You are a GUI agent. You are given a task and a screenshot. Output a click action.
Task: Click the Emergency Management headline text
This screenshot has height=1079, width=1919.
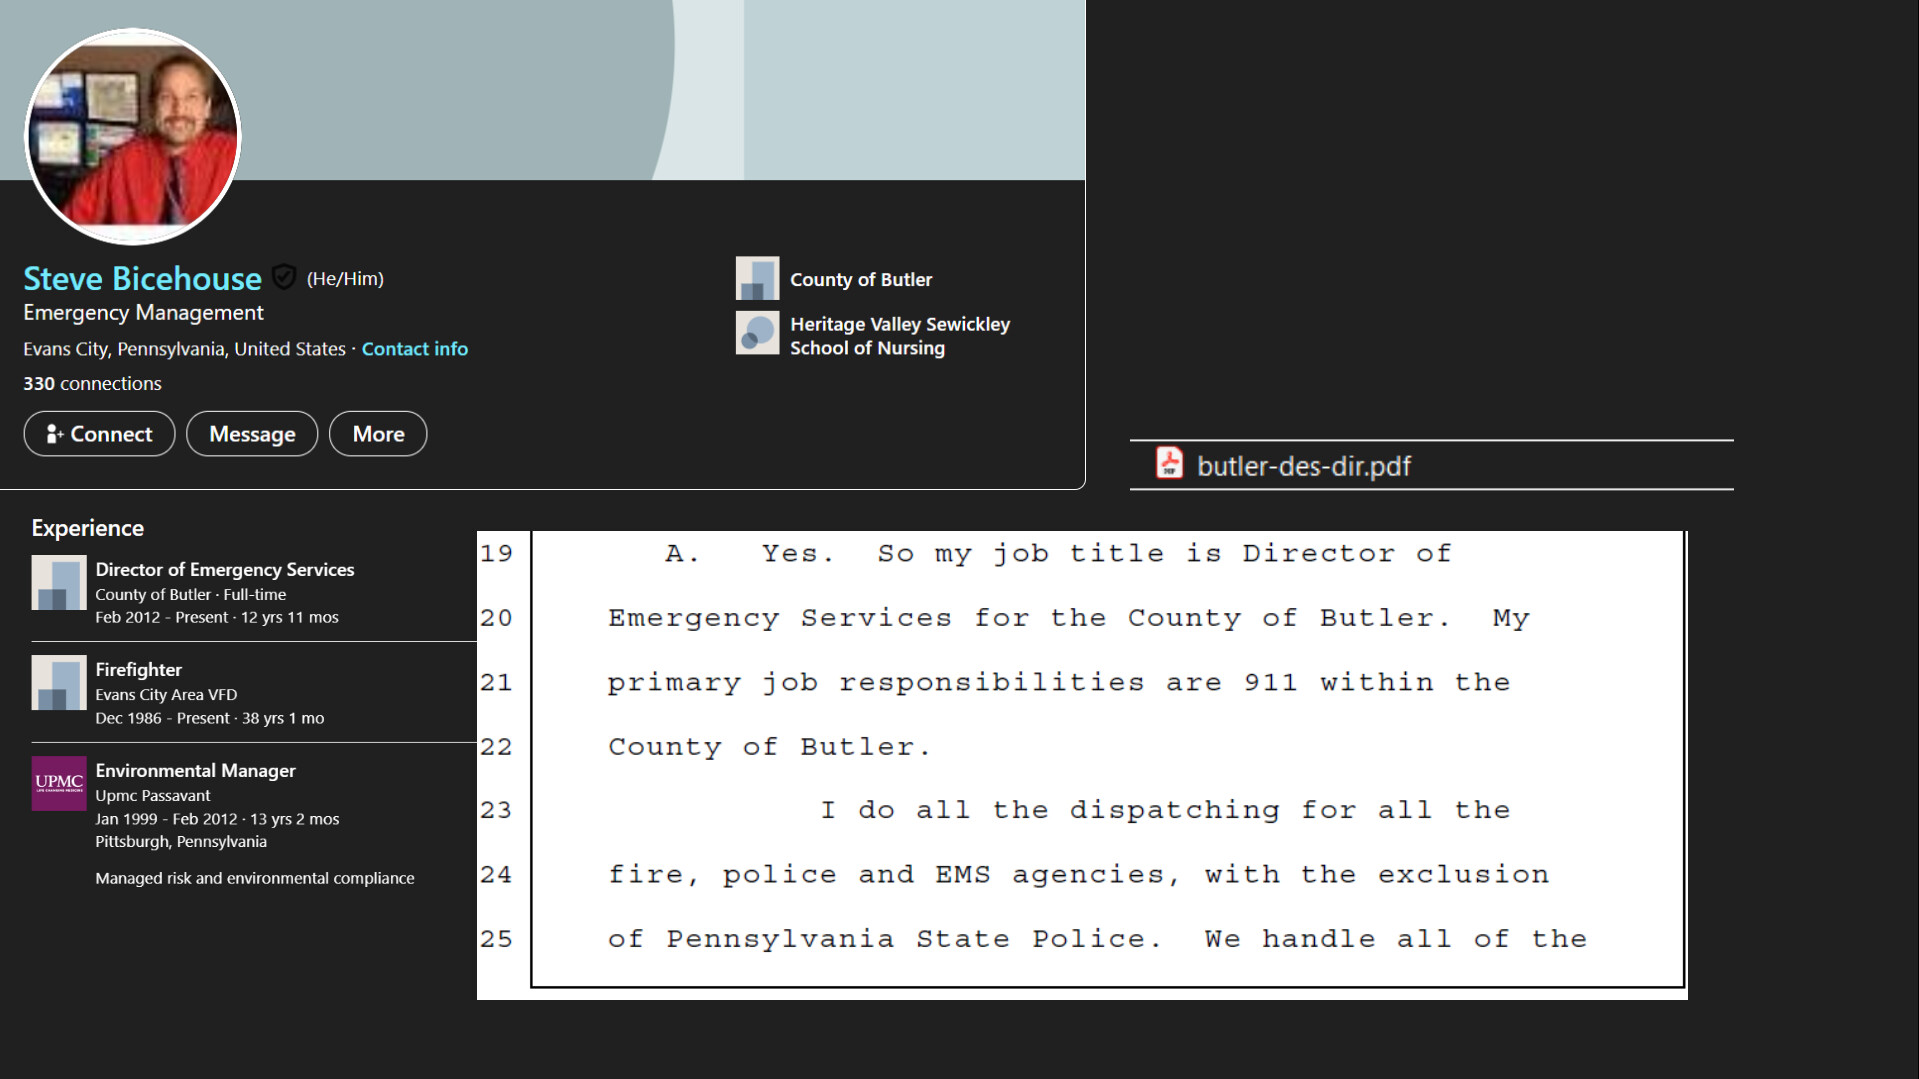pyautogui.click(x=143, y=313)
